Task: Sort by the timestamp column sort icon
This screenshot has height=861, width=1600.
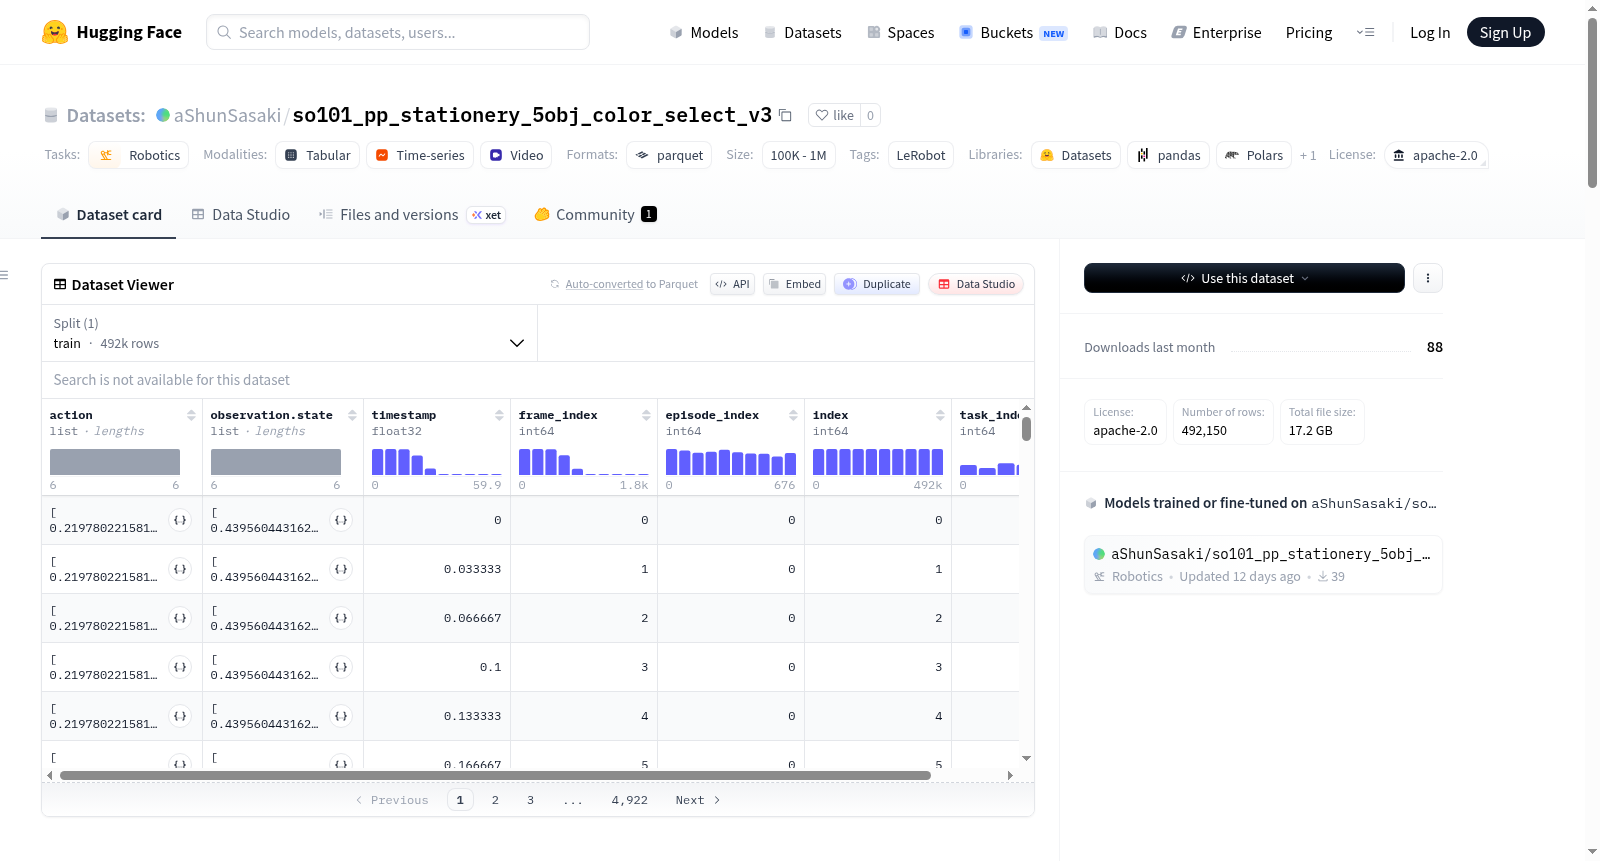Action: pos(499,415)
